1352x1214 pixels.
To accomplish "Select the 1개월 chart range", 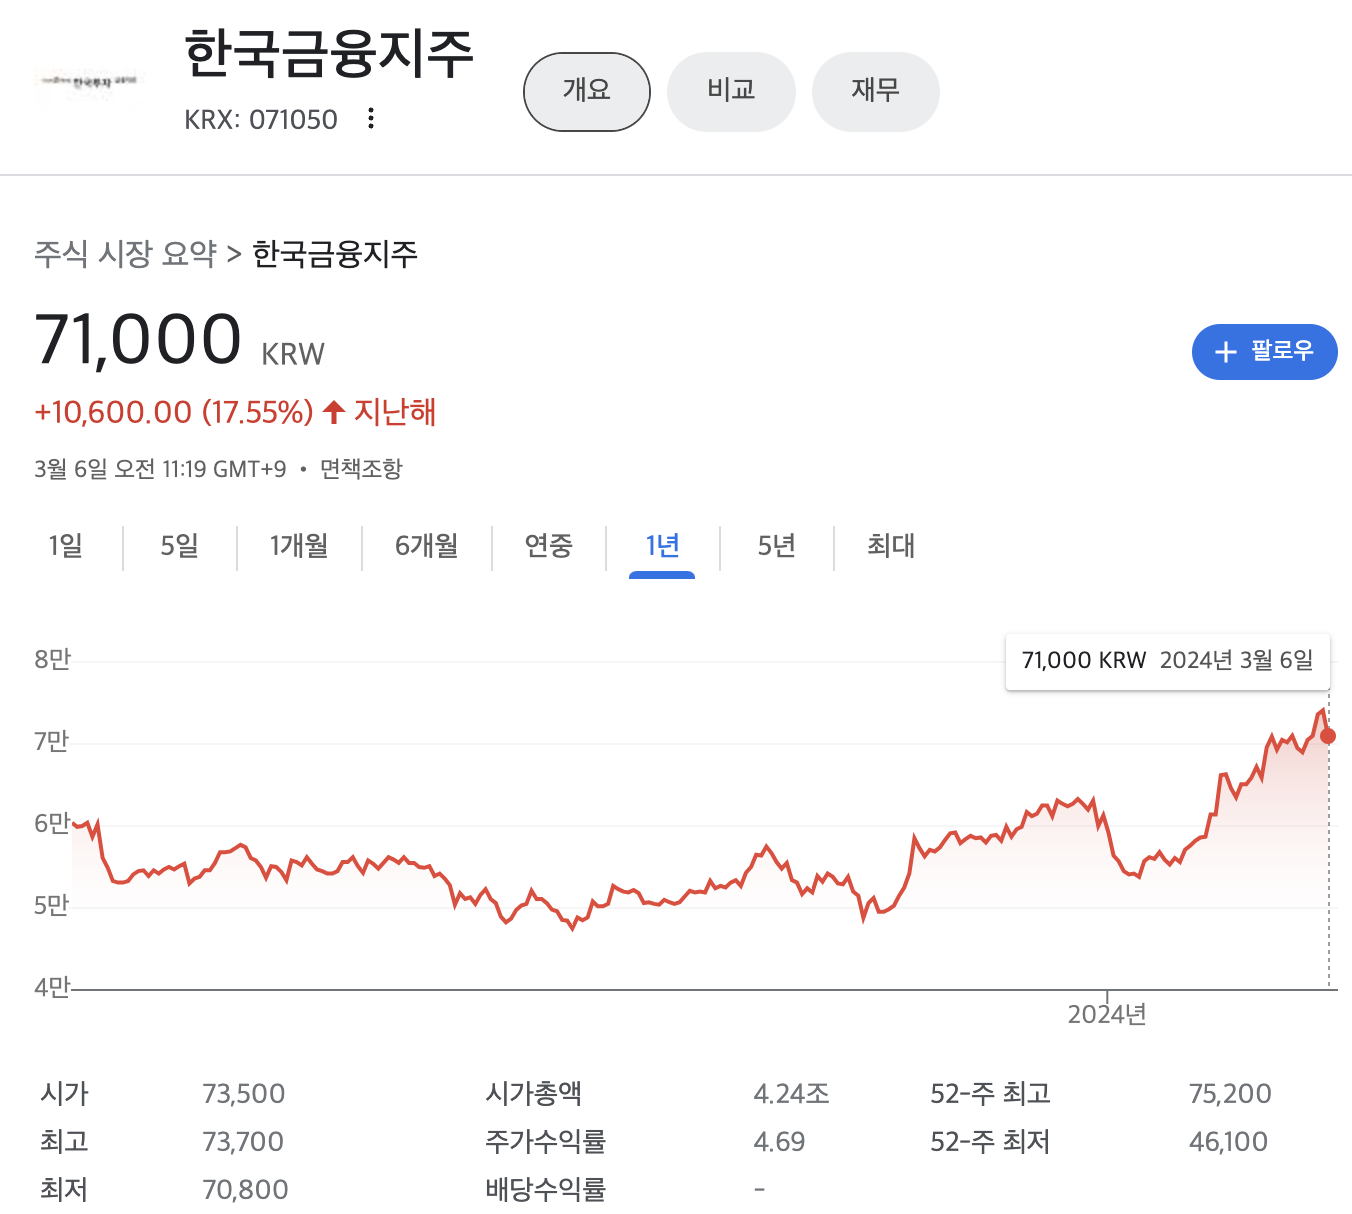I will point(299,546).
